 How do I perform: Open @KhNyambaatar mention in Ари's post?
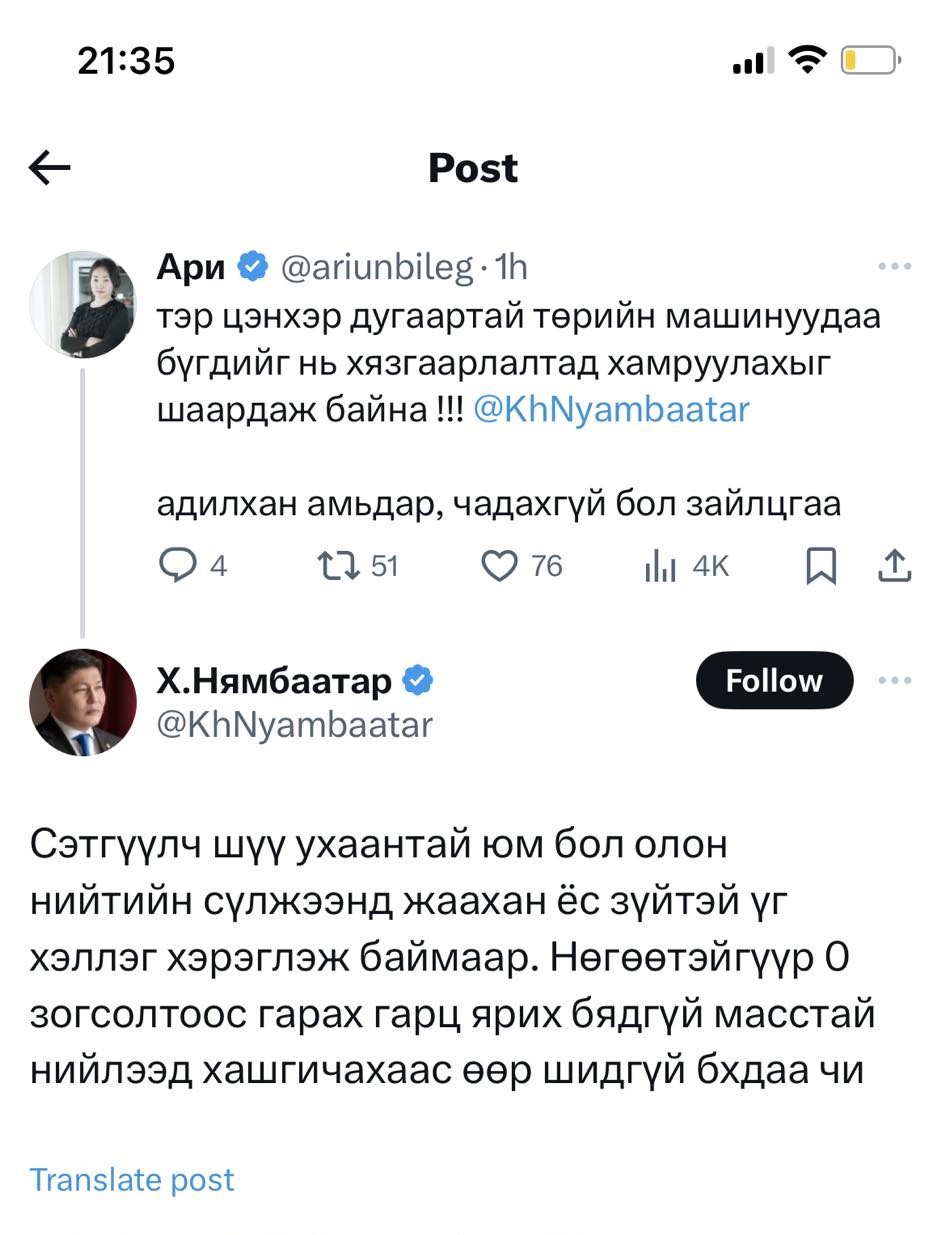coord(610,410)
